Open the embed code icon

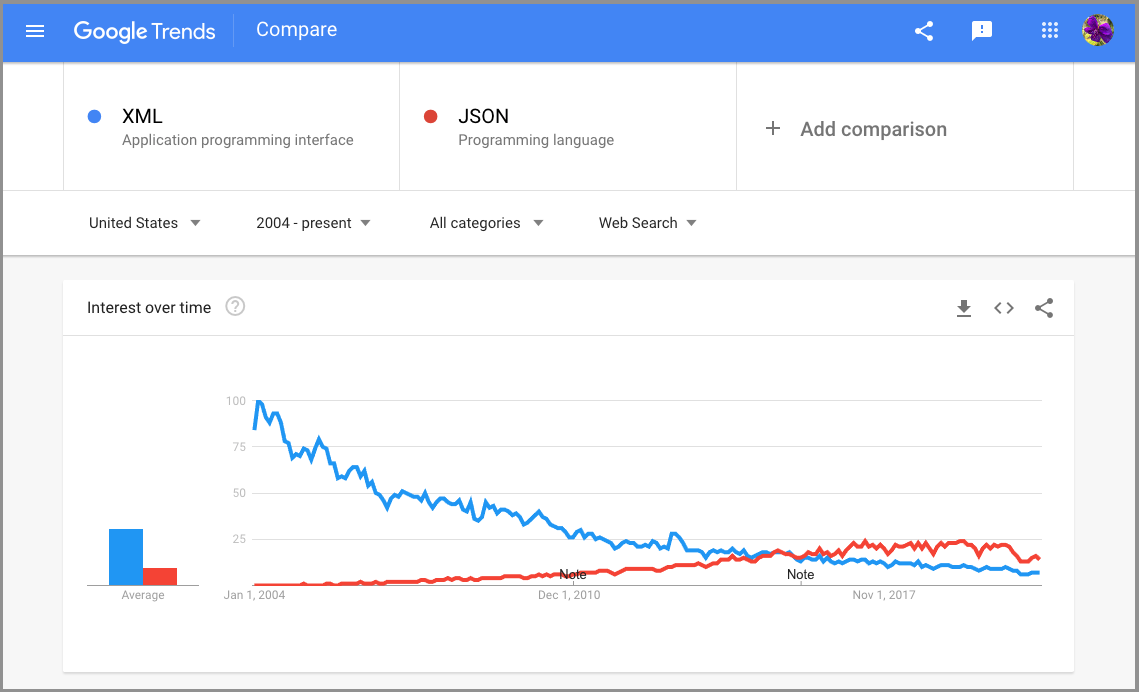coord(1003,309)
